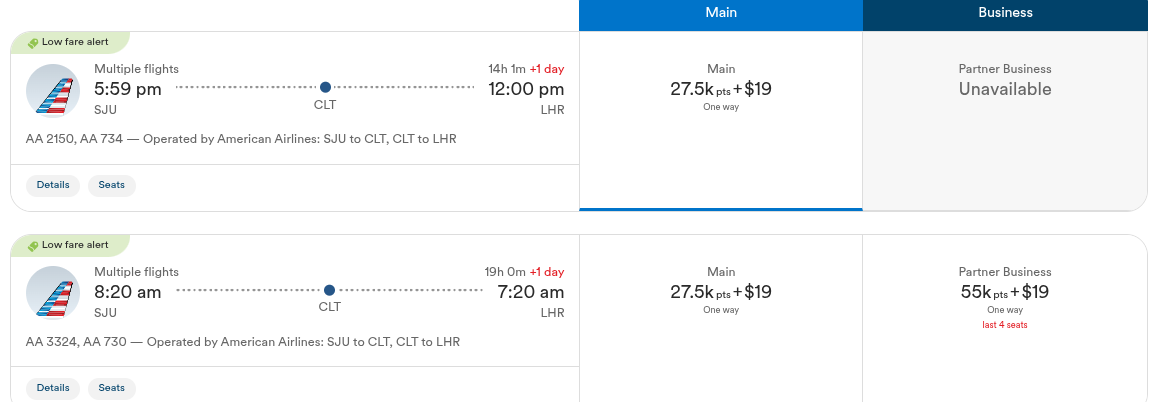This screenshot has width=1154, height=402.
Task: Click American Airlines logo on 5:59 pm flight
Action: coord(53,91)
